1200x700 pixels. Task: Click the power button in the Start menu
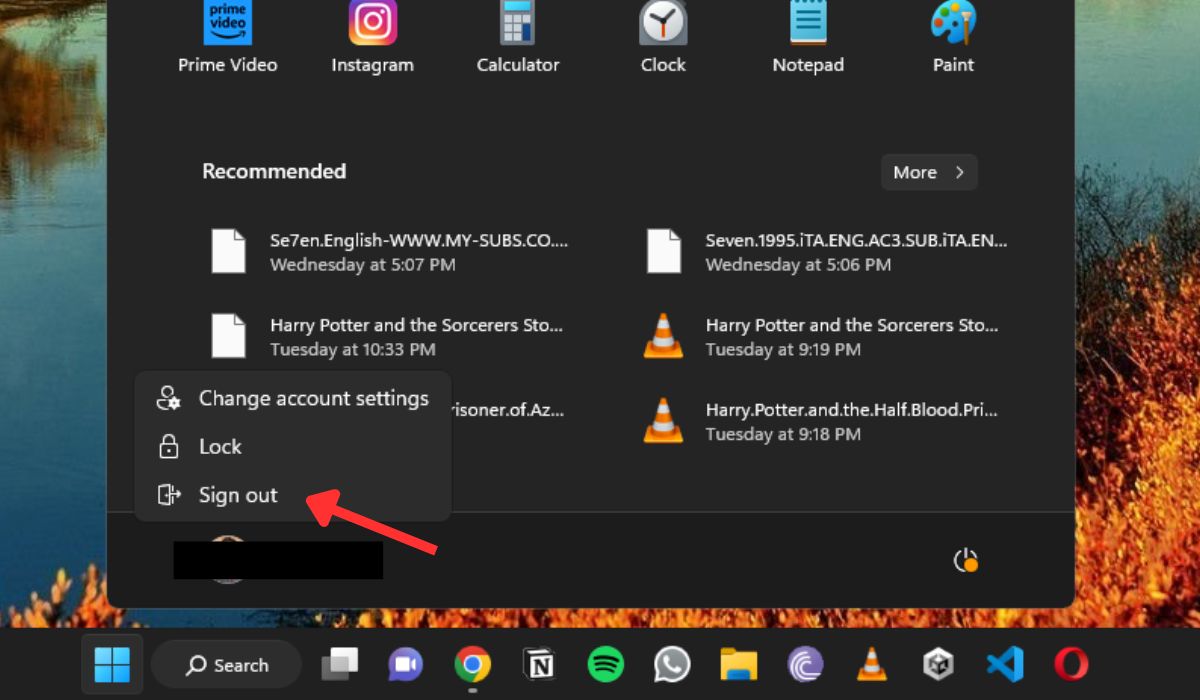pos(966,560)
